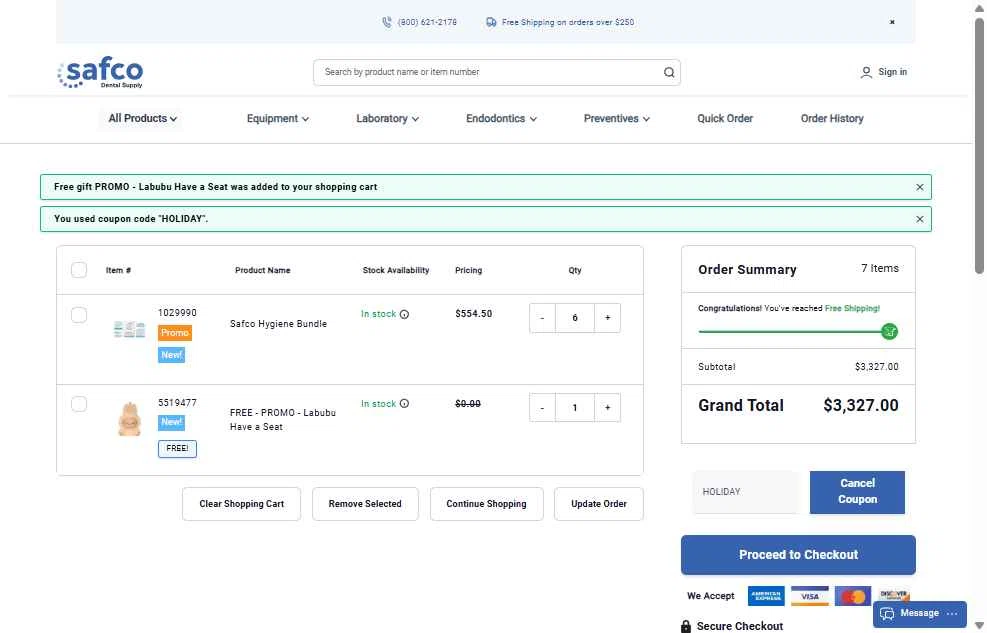Click the Mastercard icon
Image resolution: width=987 pixels, height=633 pixels.
[853, 596]
